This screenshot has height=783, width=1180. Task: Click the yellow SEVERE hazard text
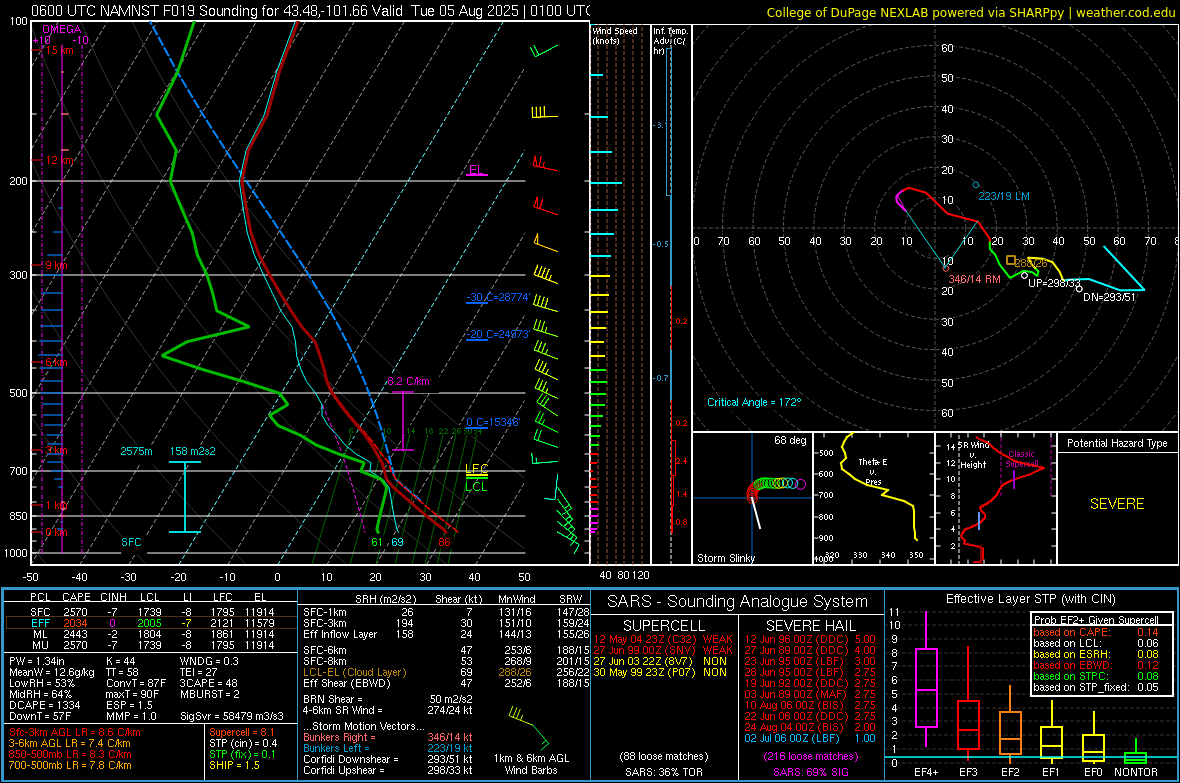pos(1117,504)
